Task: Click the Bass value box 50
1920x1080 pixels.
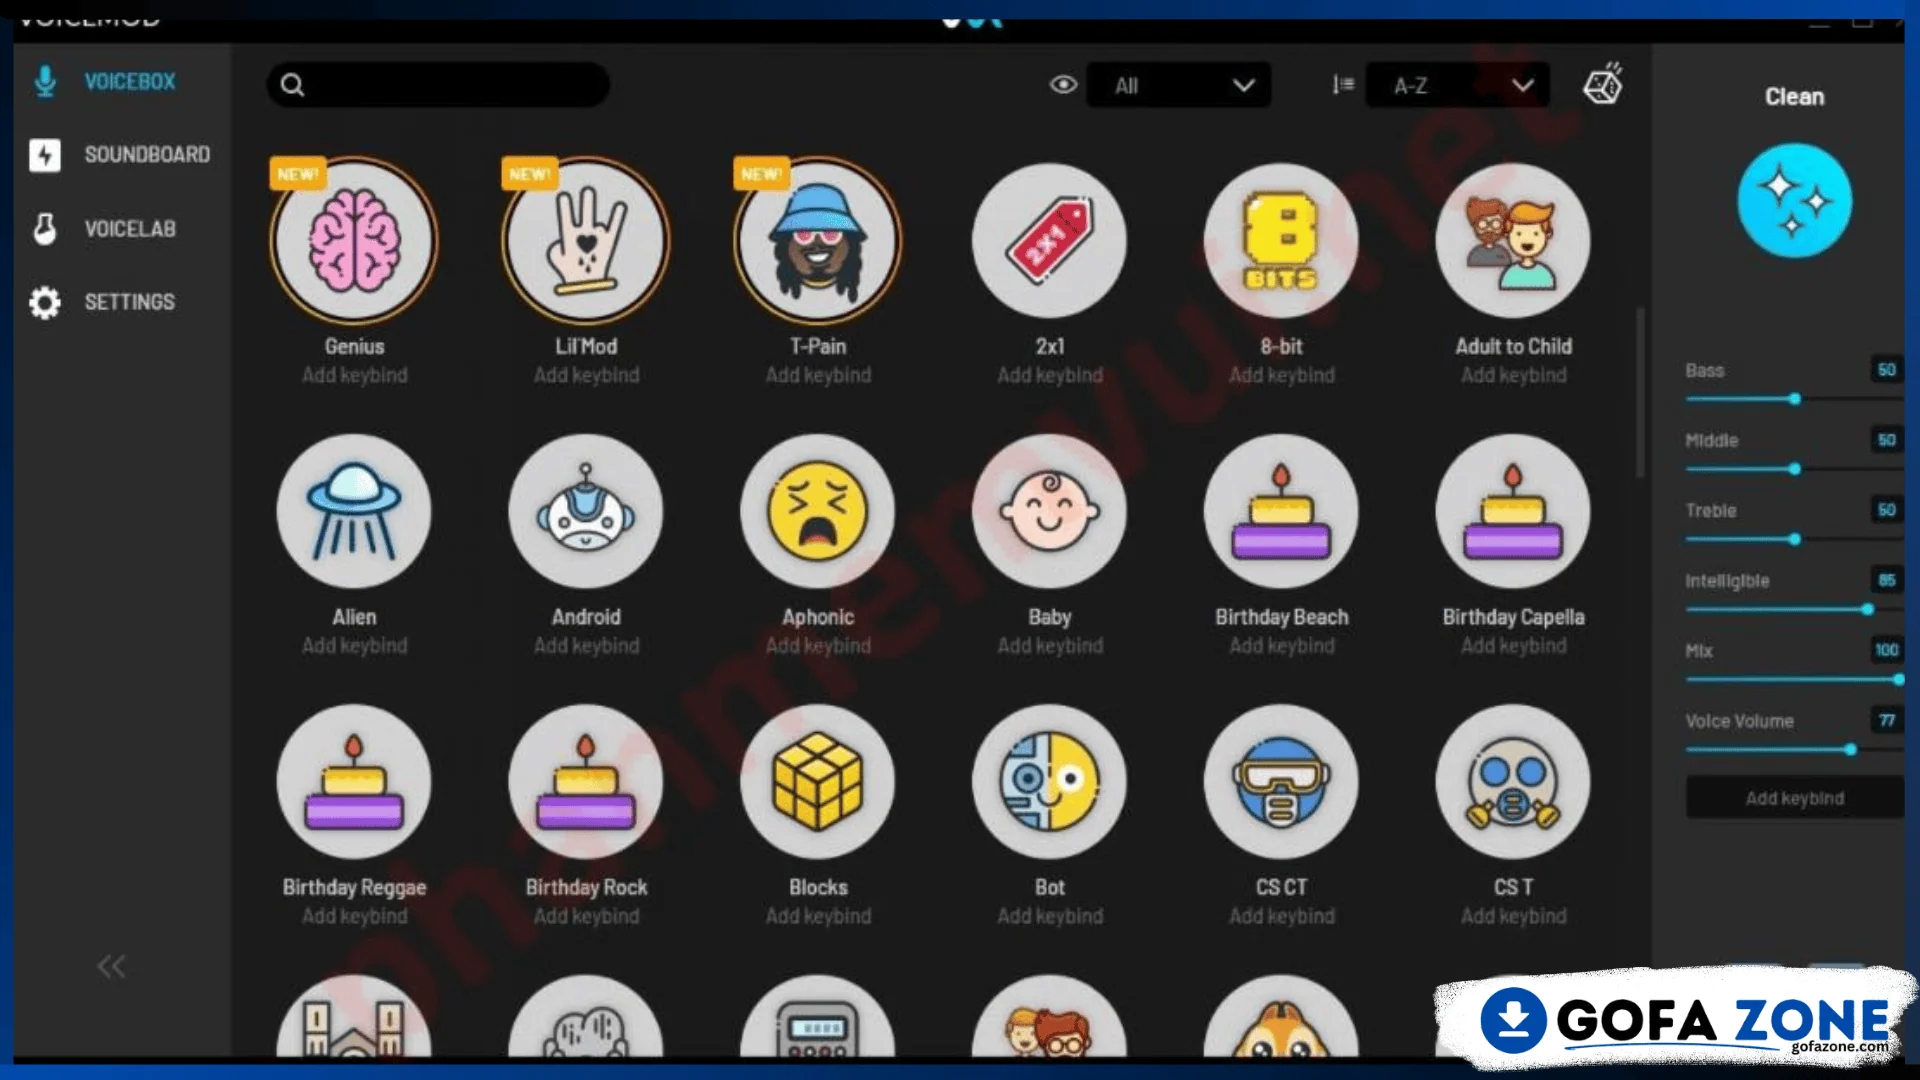Action: pyautogui.click(x=1886, y=370)
